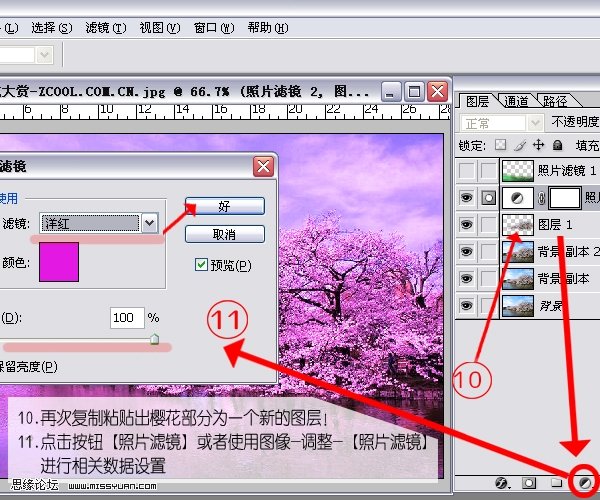Viewport: 600px width, 500px height.
Task: Hide 背景 layer visibility eye
Action: [x=466, y=305]
